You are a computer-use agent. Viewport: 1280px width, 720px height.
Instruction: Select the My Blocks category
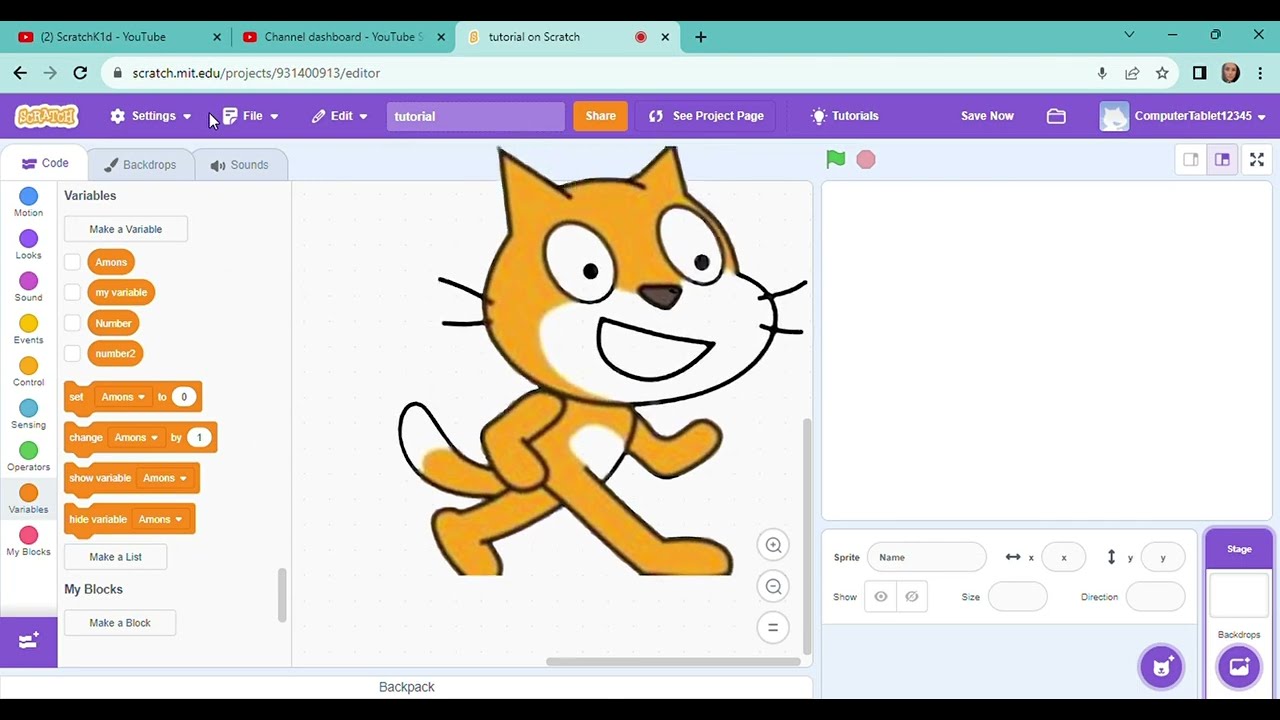point(28,542)
